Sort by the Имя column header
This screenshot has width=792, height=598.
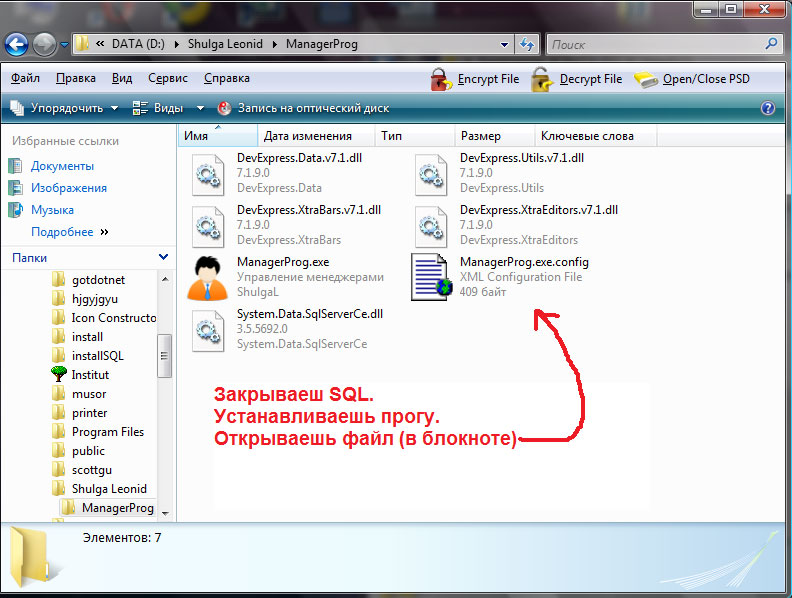click(218, 136)
